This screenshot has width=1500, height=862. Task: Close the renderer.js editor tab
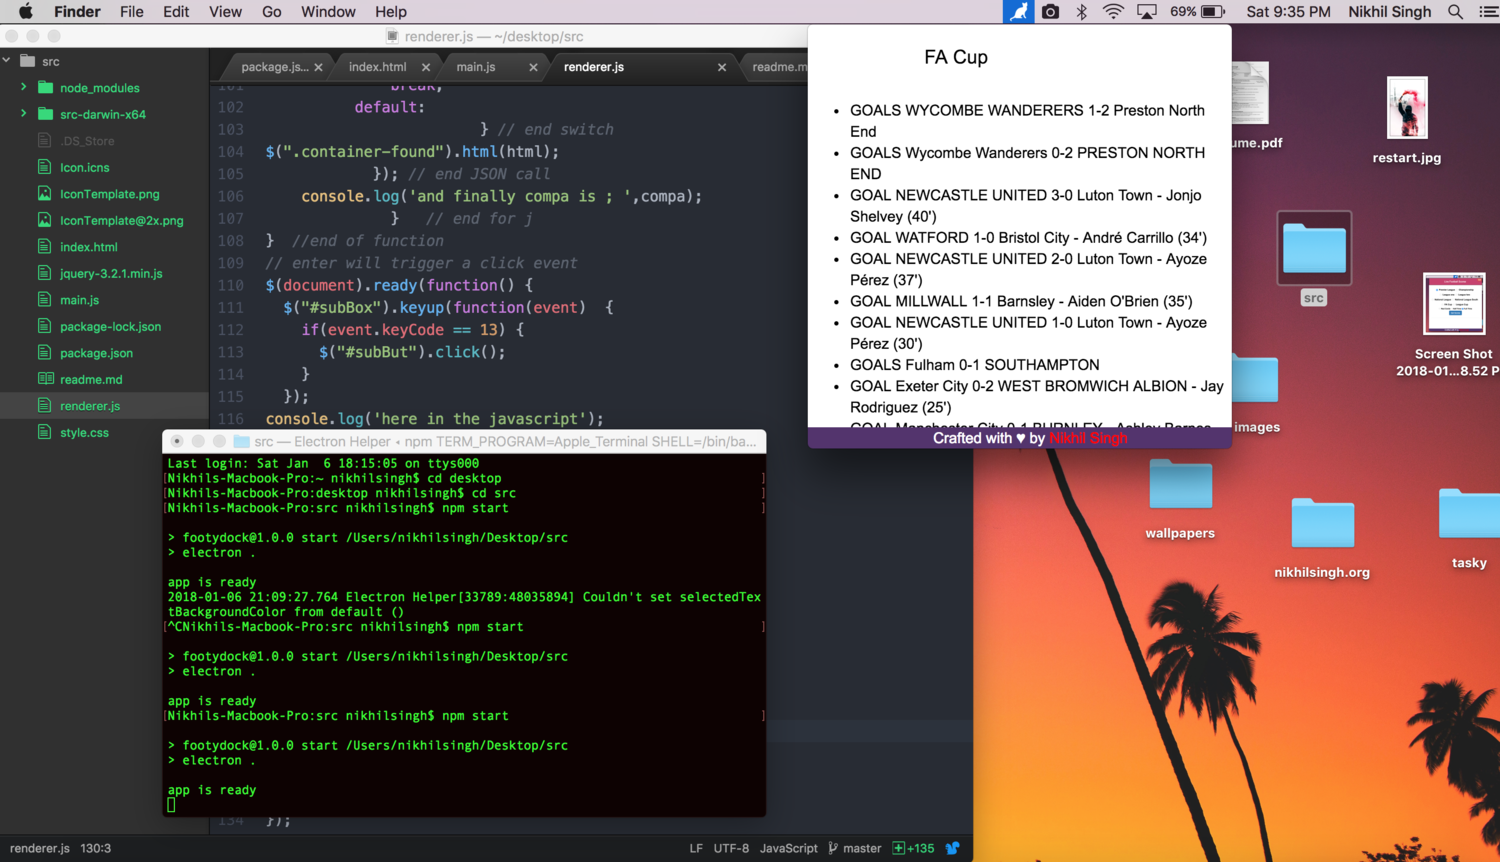(722, 67)
